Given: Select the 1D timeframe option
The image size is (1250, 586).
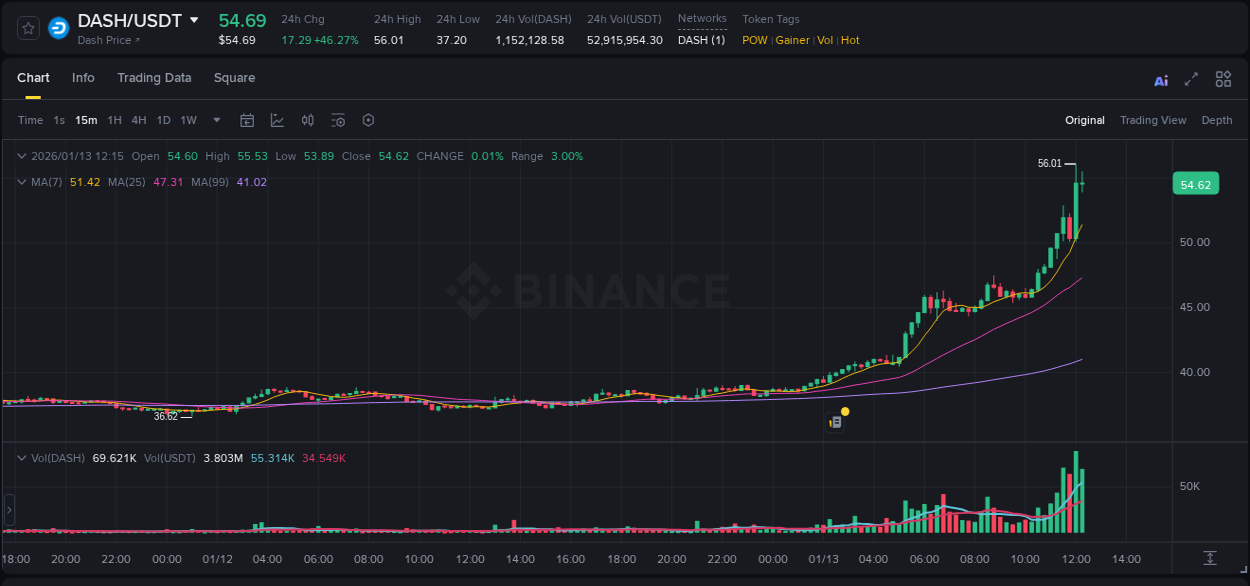Looking at the screenshot, I should [163, 120].
